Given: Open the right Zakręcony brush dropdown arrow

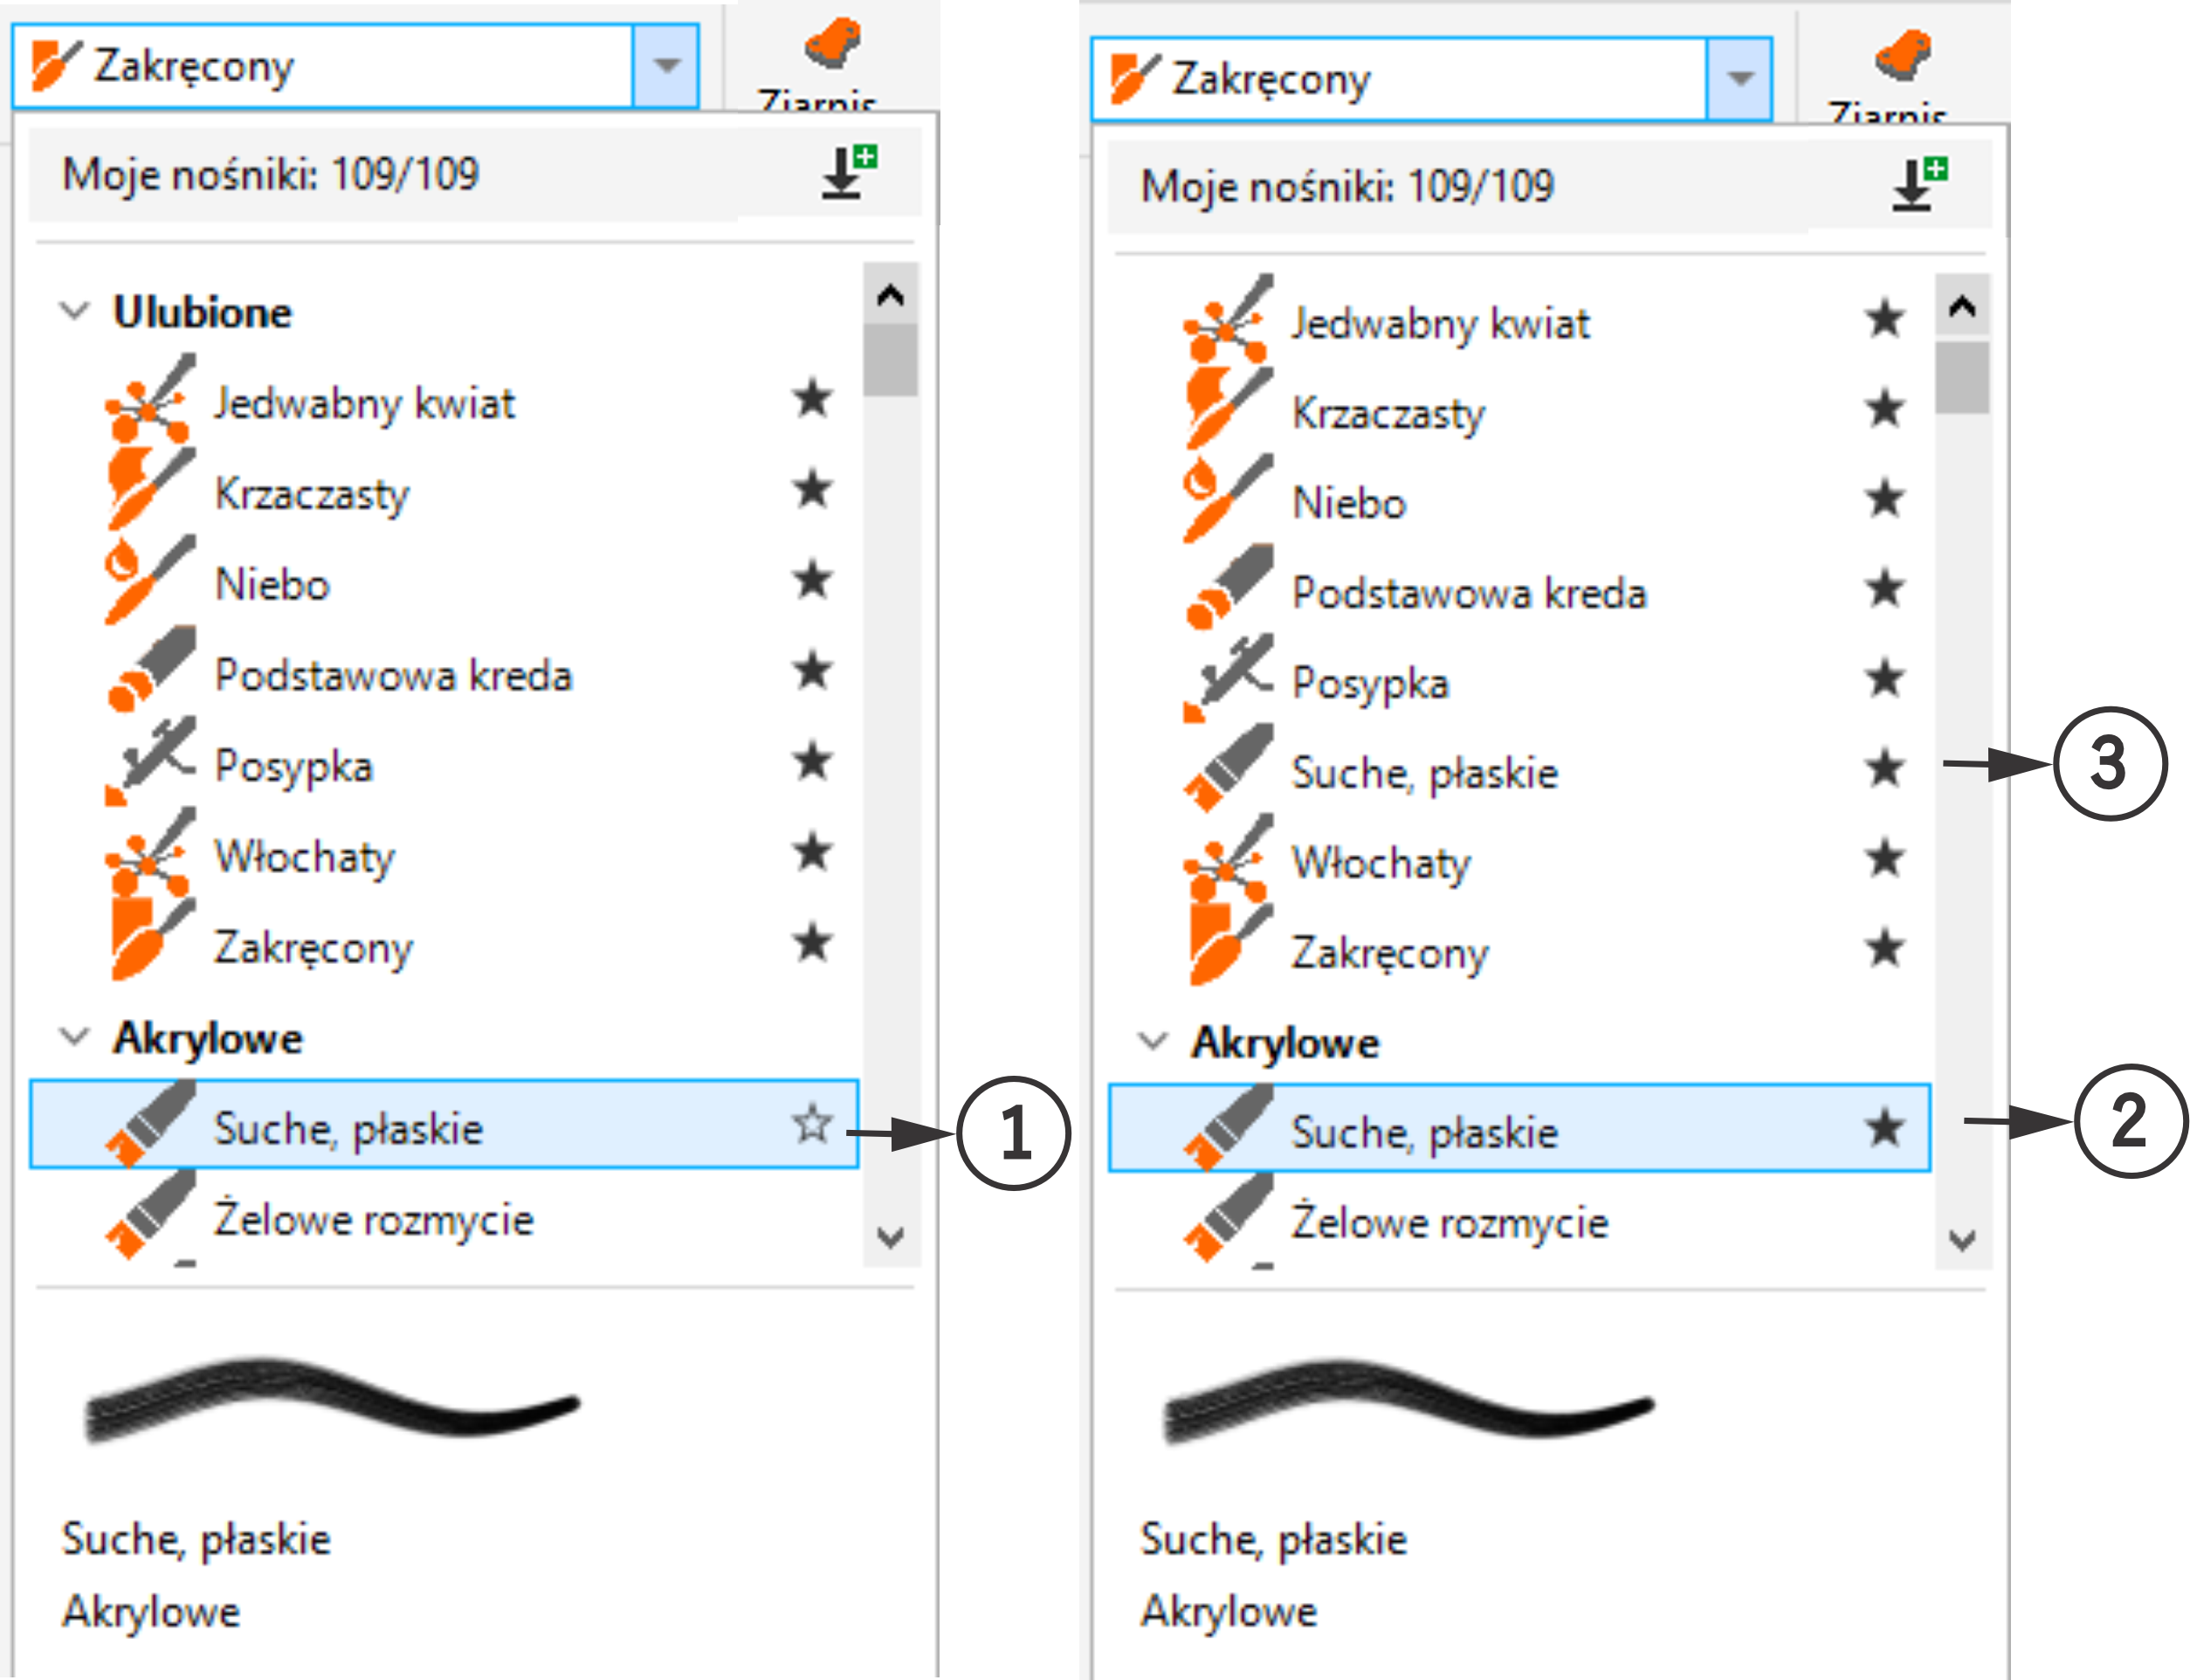Looking at the screenshot, I should [x=1740, y=78].
